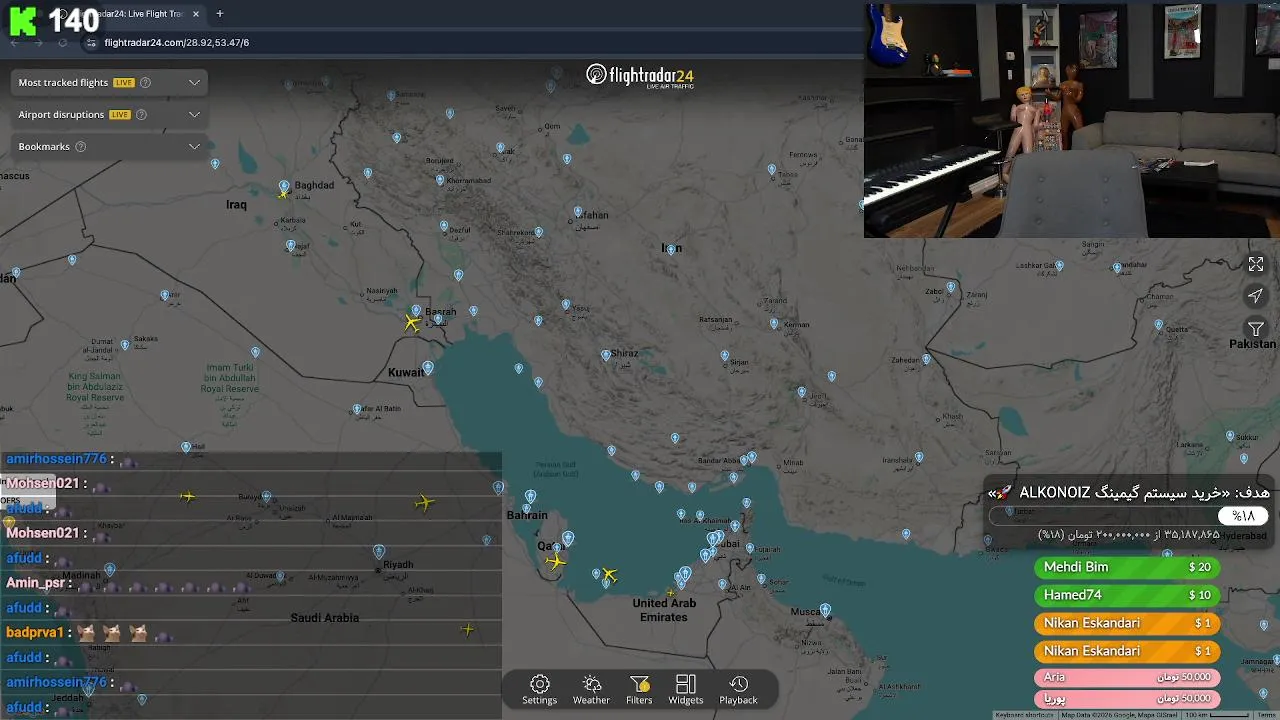Click the Shiraz airport pin

(606, 355)
